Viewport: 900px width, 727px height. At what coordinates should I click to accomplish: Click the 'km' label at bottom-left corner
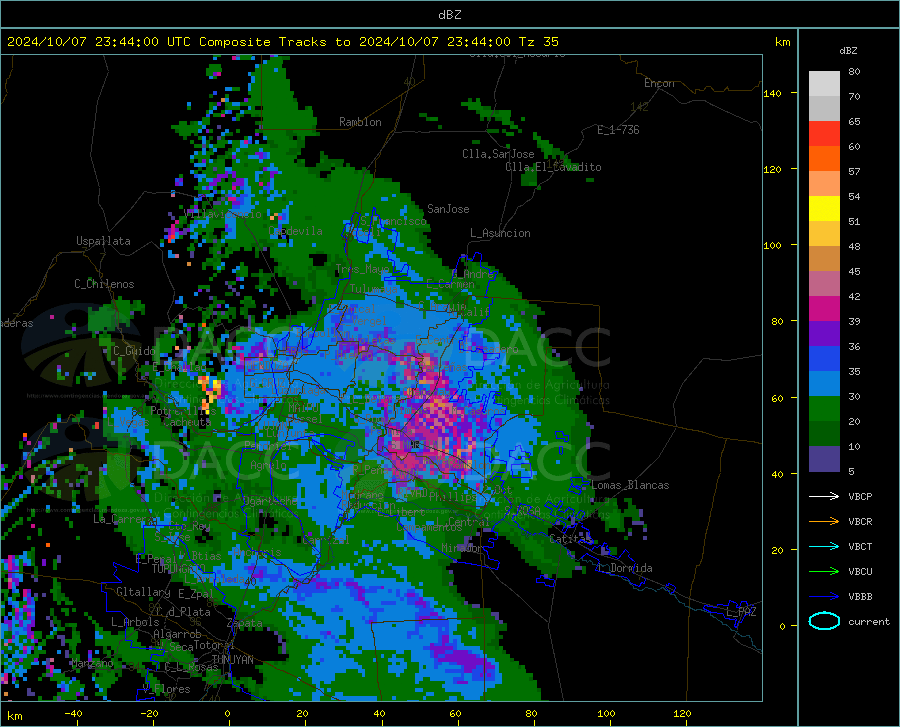(x=14, y=716)
